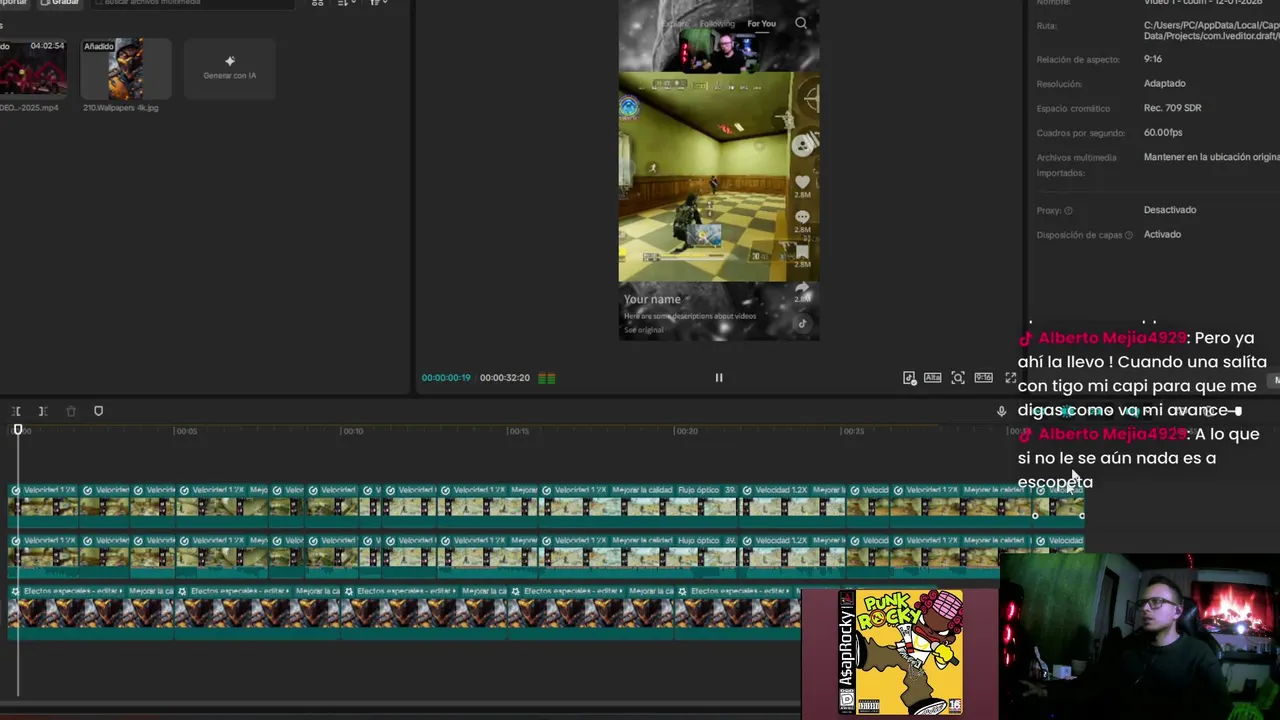This screenshot has height=720, width=1280.
Task: Click the 00:05 mark on the timeline ruler
Action: (x=186, y=431)
